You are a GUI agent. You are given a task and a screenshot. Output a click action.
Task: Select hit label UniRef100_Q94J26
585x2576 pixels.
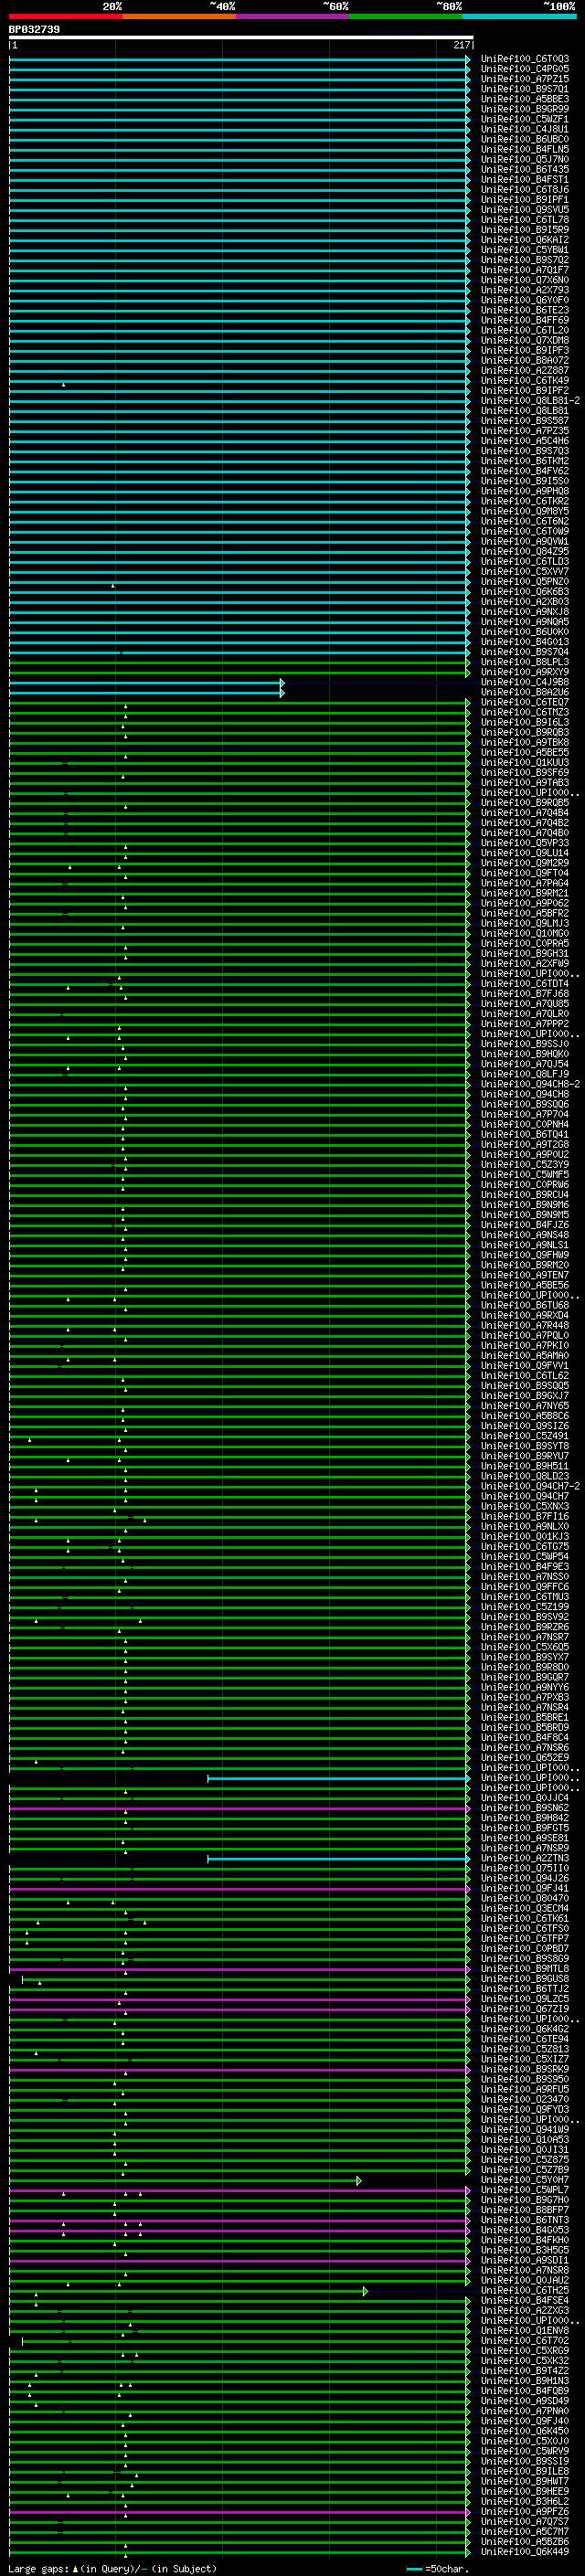tap(525, 1878)
